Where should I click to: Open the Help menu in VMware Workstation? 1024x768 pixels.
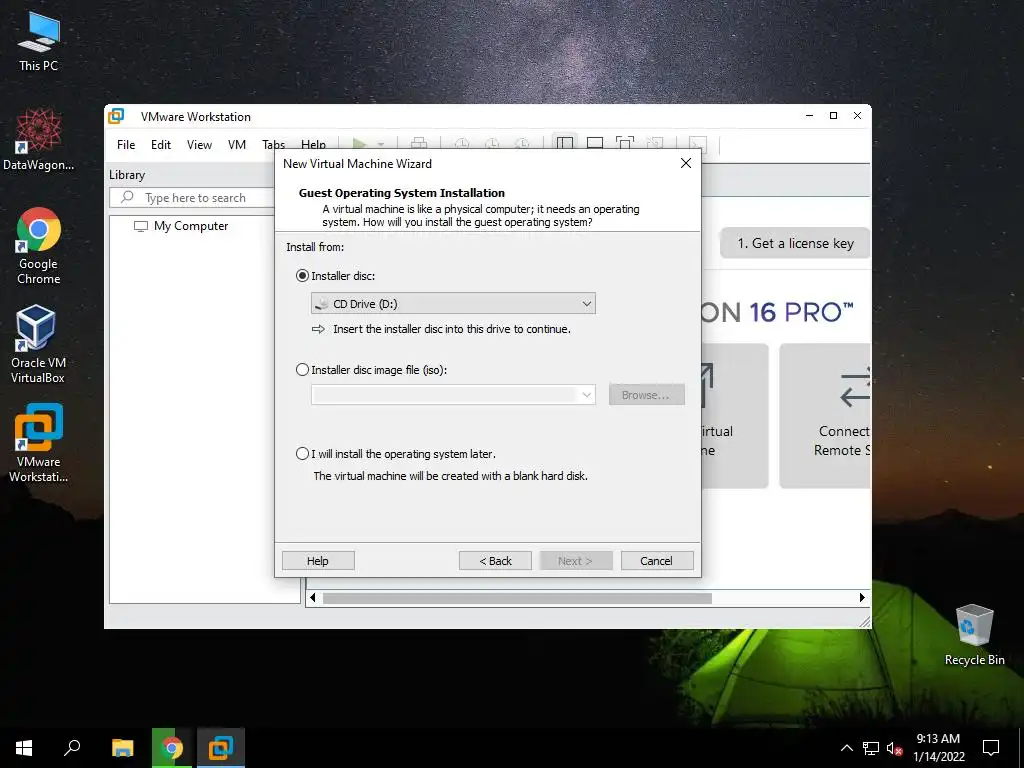click(313, 144)
